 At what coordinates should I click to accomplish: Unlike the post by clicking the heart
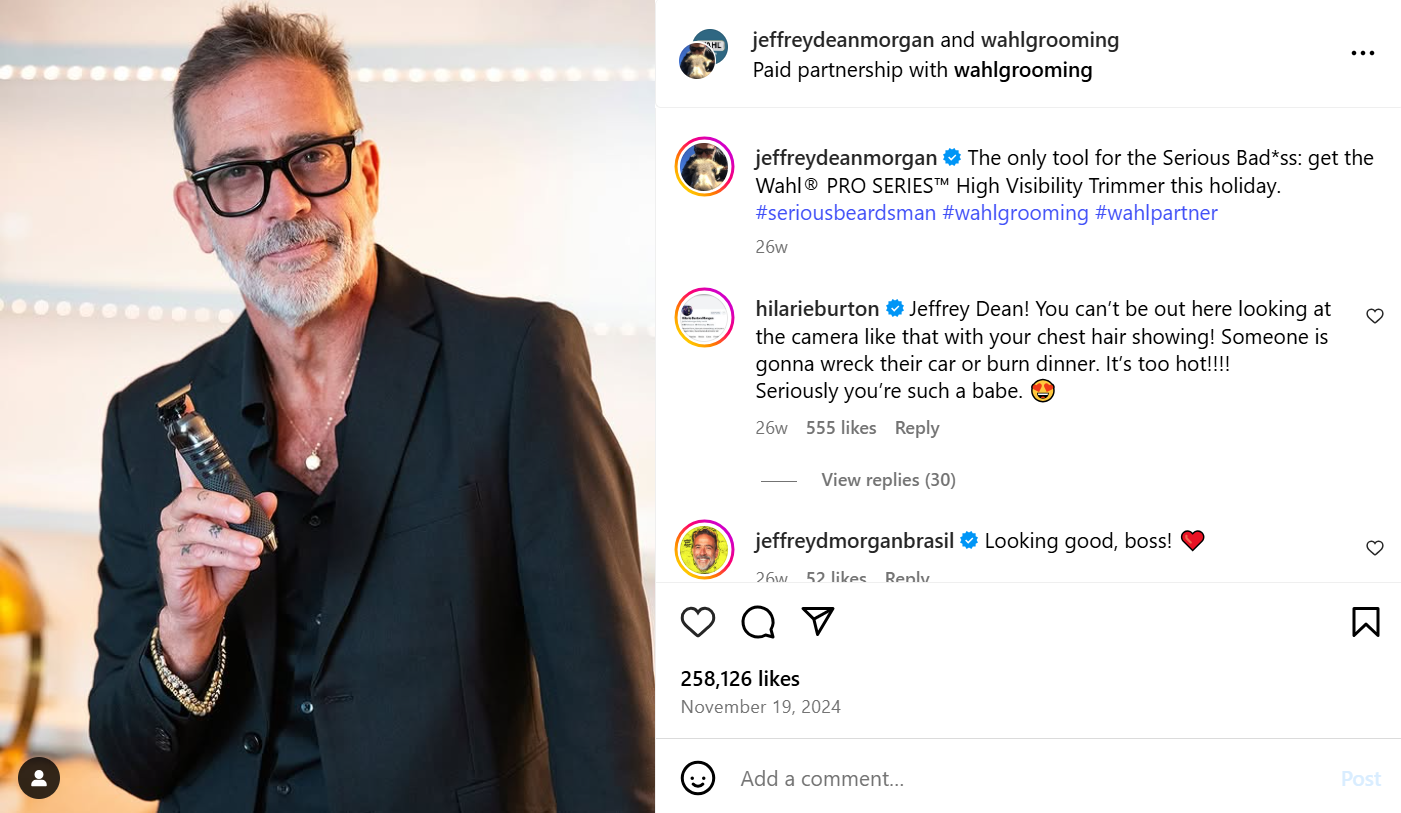697,621
